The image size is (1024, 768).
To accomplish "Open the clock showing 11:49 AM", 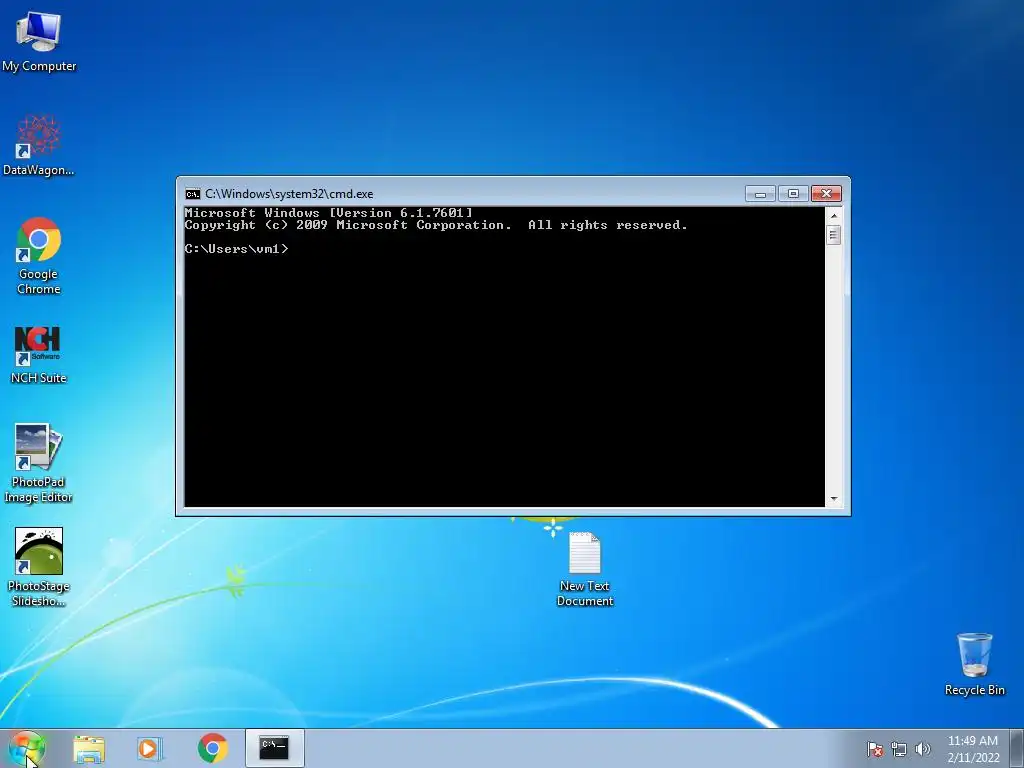I will coord(973,748).
